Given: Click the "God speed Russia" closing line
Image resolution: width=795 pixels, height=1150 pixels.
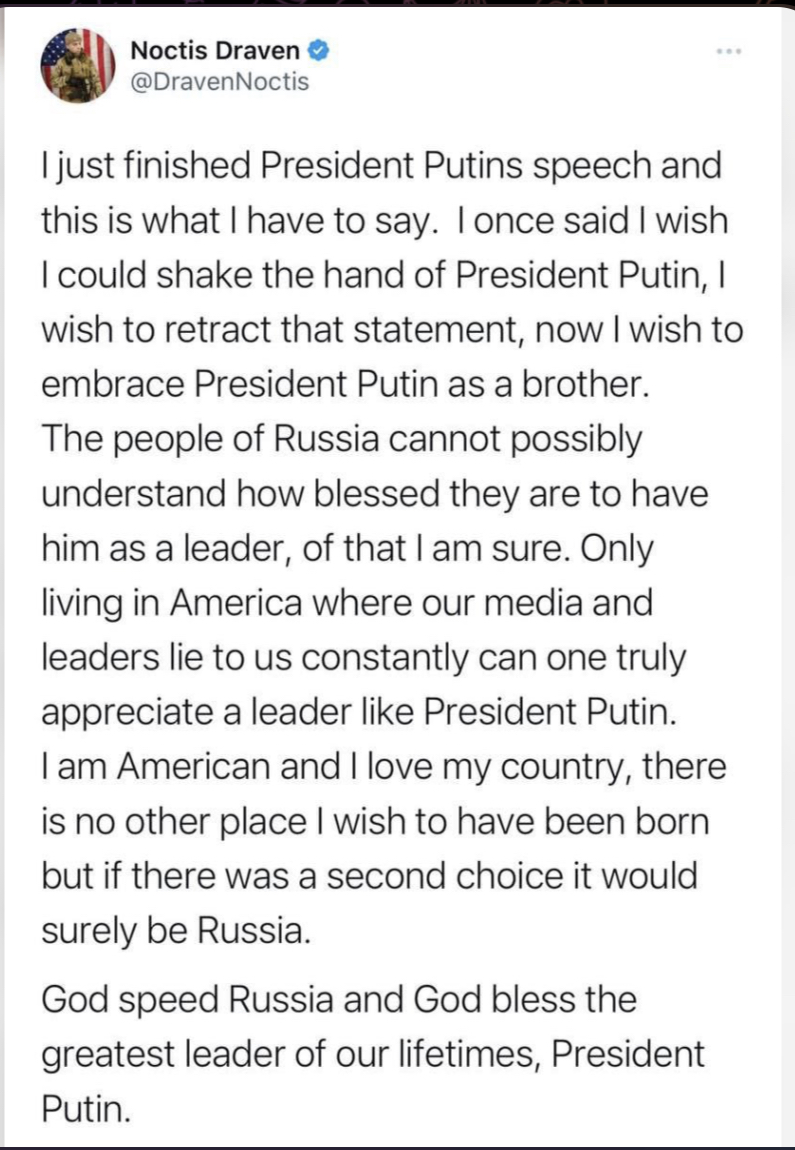Looking at the screenshot, I should (x=339, y=999).
